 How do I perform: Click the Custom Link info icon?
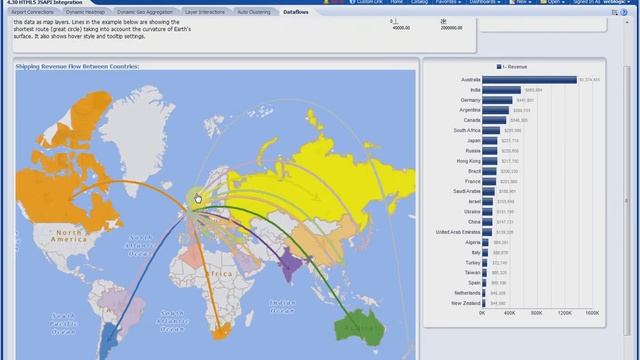(x=352, y=2)
